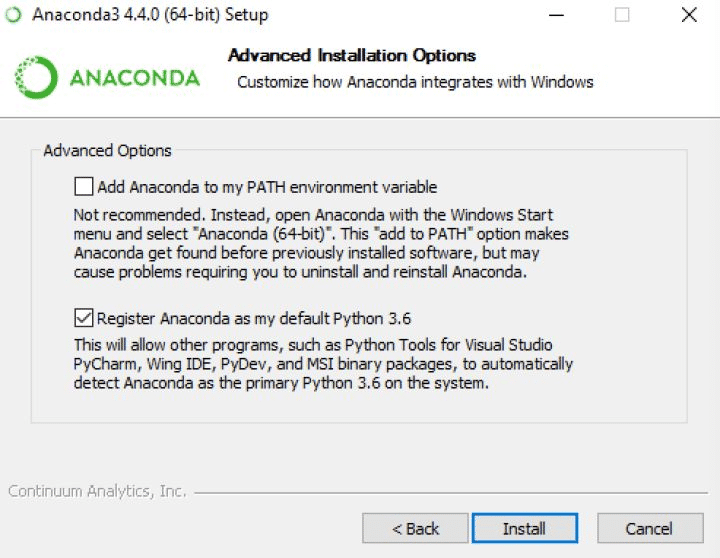Click the "Anaconda3 4.4.0 (64-bit) Setup" title text
Image resolution: width=720 pixels, height=558 pixels.
pyautogui.click(x=150, y=15)
